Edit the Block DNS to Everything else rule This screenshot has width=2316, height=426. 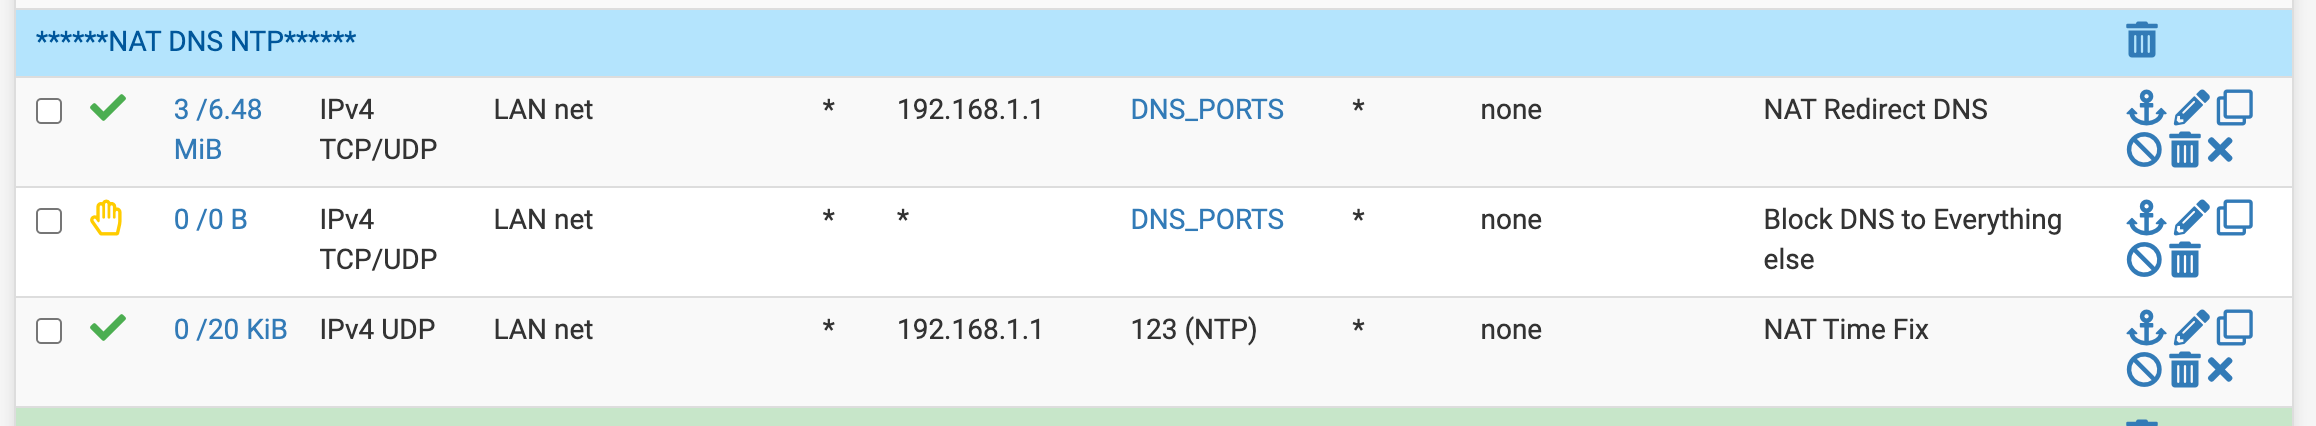(2191, 218)
